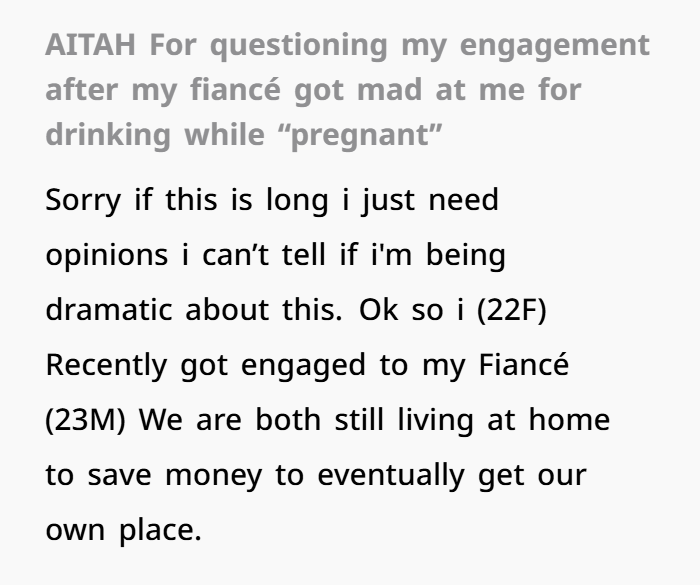Click the word "dramatic" in the post body
700x585 pixels.
[x=108, y=310]
